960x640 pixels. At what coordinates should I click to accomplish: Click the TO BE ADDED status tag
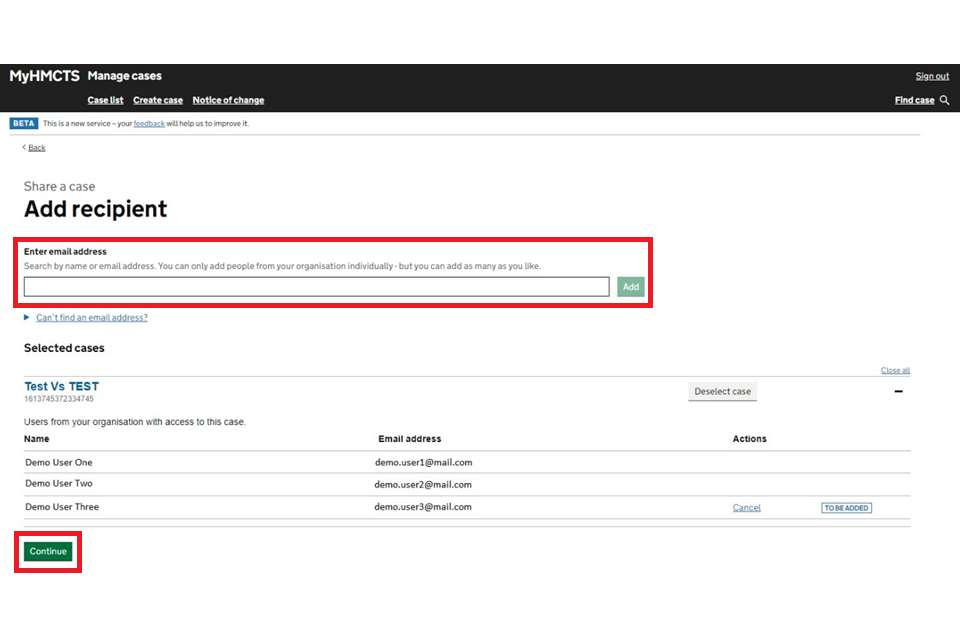click(x=846, y=508)
